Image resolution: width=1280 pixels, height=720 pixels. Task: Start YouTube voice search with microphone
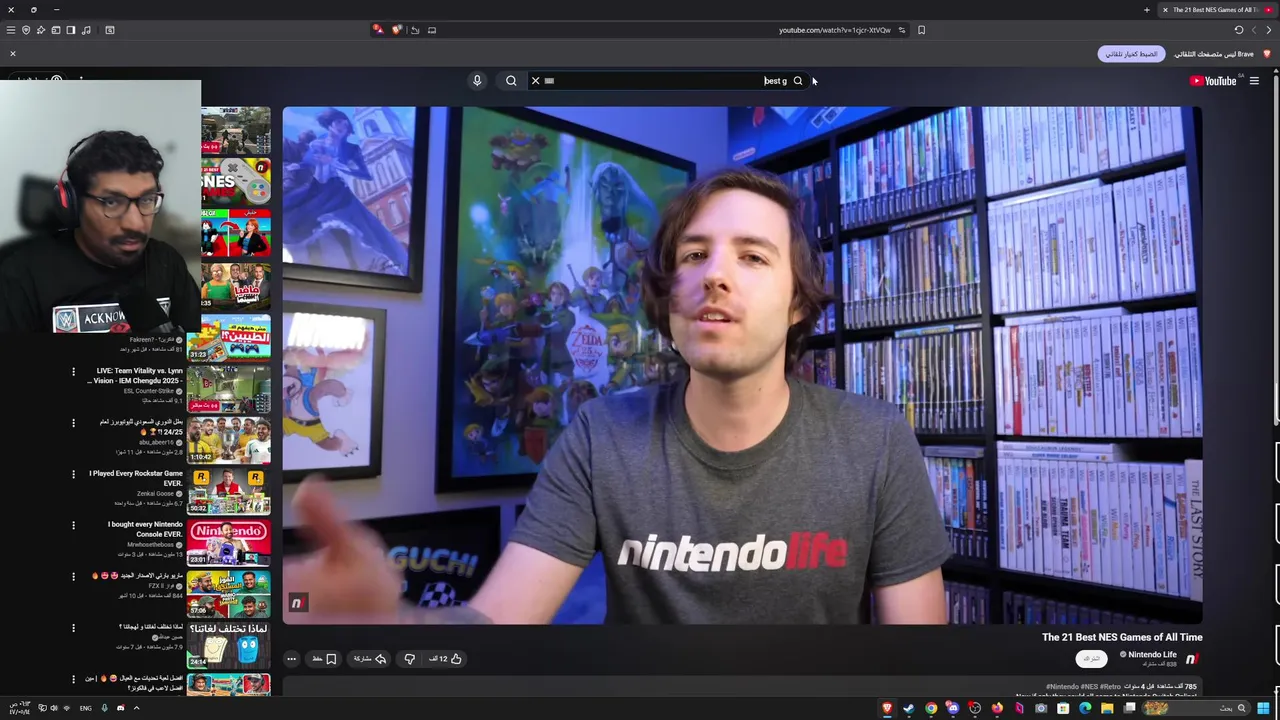(477, 81)
